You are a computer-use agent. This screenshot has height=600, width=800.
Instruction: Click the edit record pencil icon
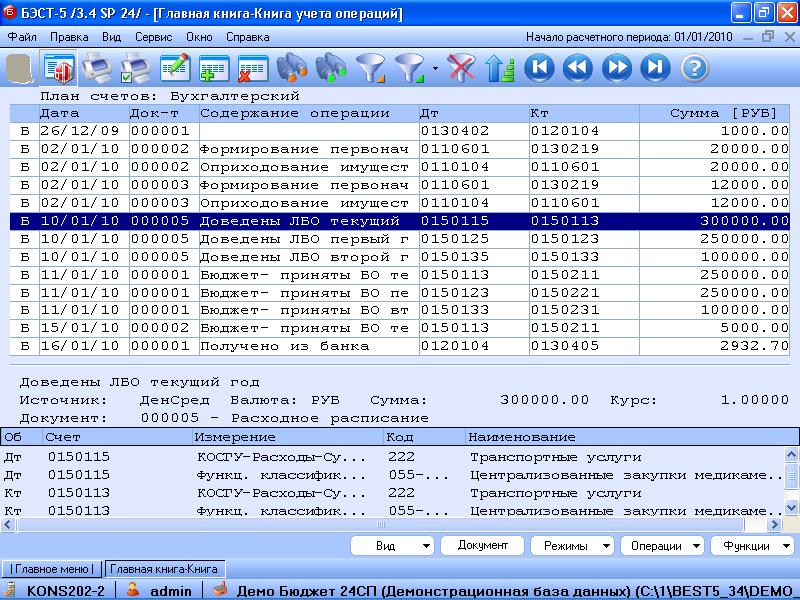(x=174, y=68)
